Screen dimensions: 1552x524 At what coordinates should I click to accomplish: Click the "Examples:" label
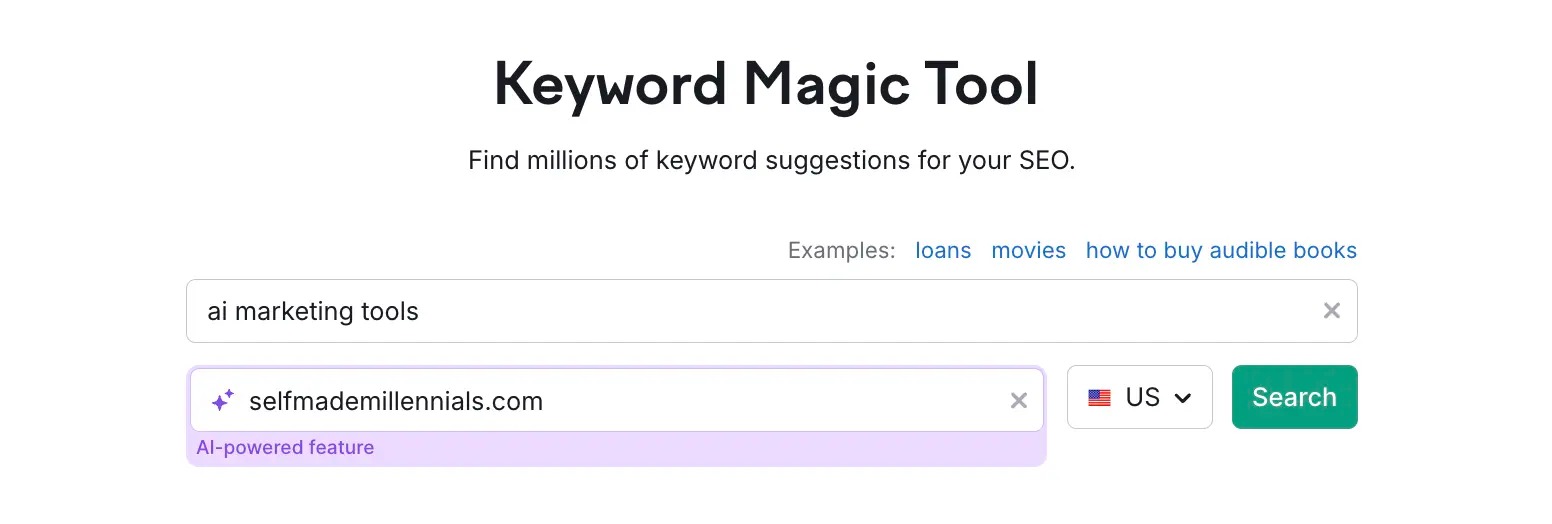(841, 251)
